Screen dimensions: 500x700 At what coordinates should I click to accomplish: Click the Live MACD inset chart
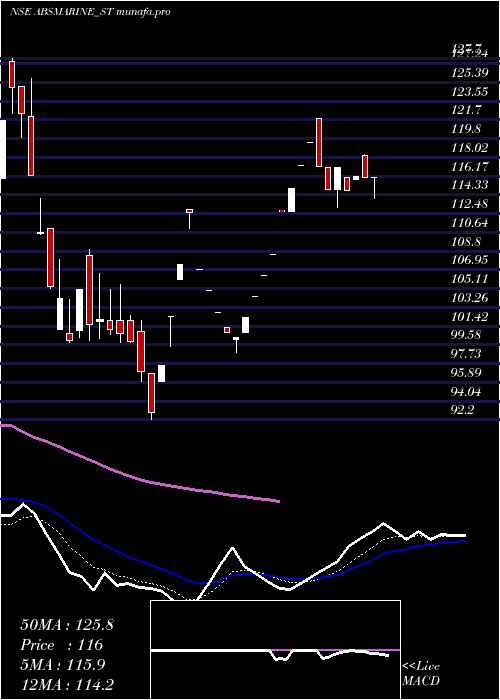tap(275, 650)
